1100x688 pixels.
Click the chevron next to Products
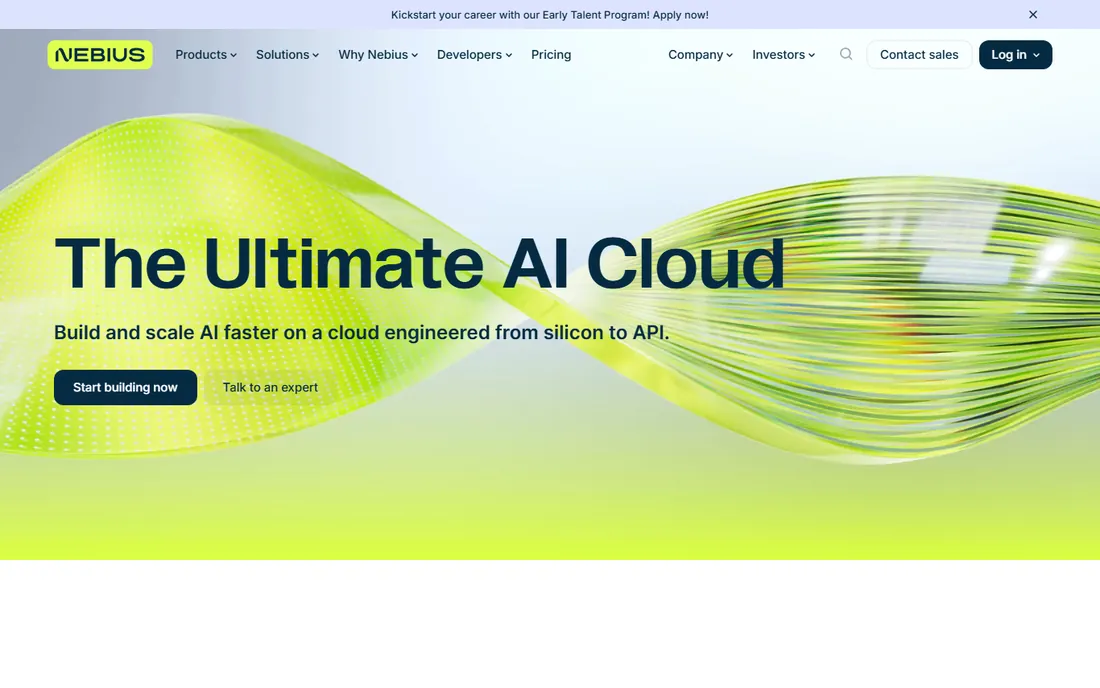point(233,55)
